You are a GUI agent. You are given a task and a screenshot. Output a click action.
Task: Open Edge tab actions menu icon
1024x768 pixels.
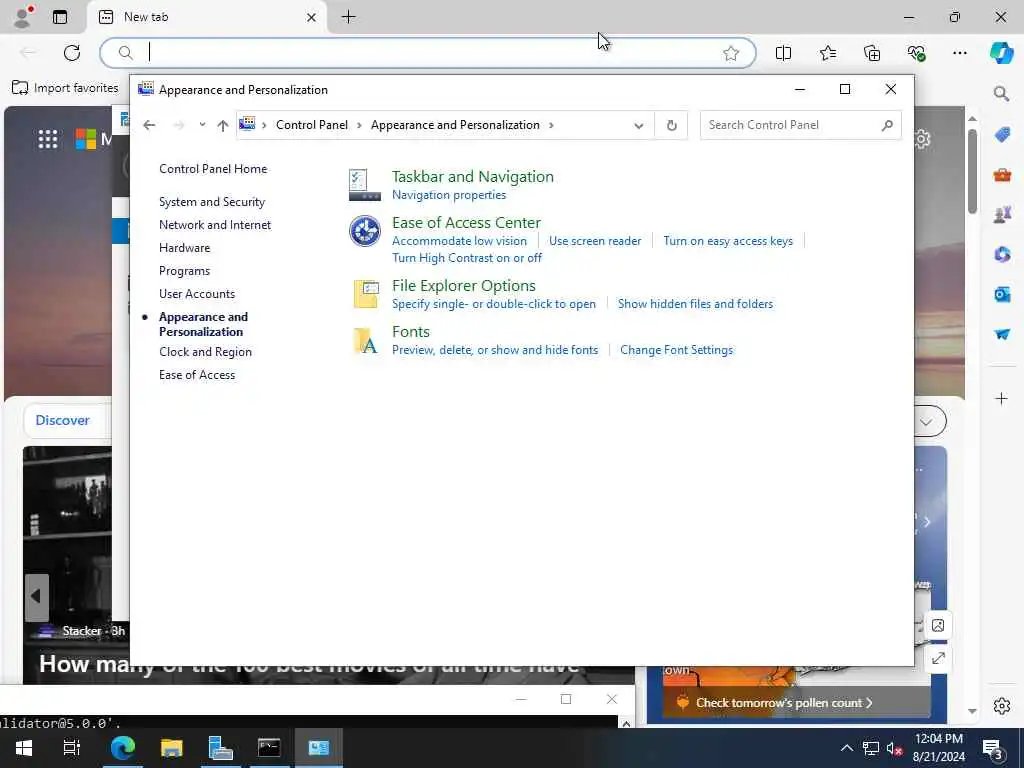click(x=60, y=17)
